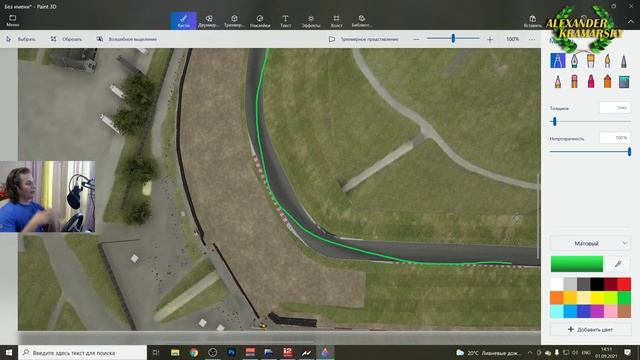Image resolution: width=640 pixels, height=360 pixels.
Task: Open the Эффекты (Effects) tab
Action: 311,20
